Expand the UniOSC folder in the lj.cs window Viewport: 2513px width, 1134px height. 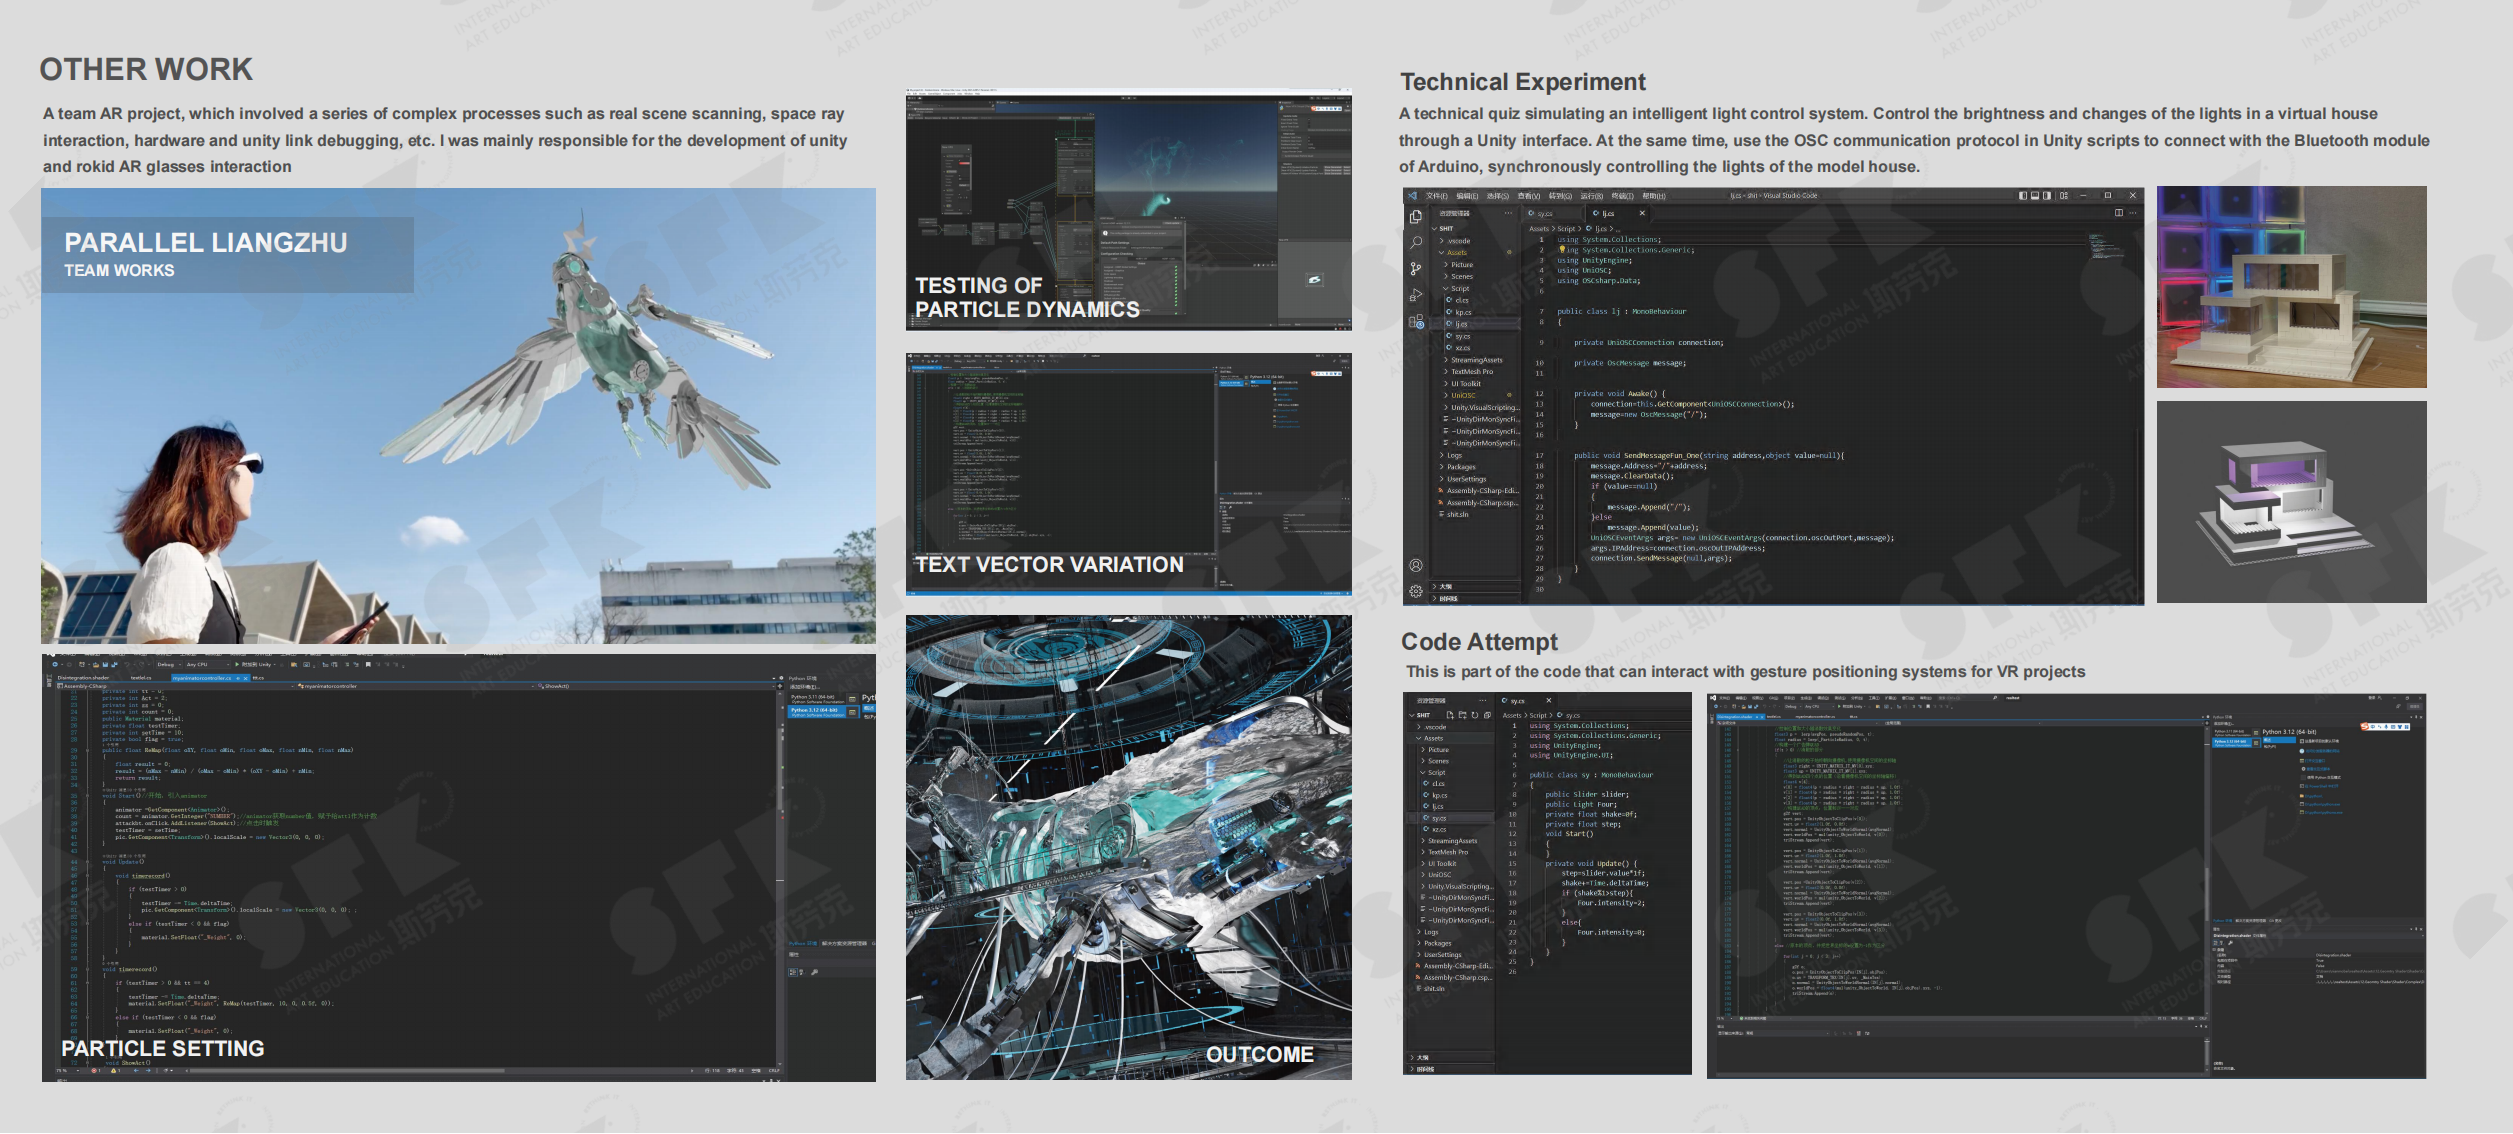click(x=1463, y=396)
